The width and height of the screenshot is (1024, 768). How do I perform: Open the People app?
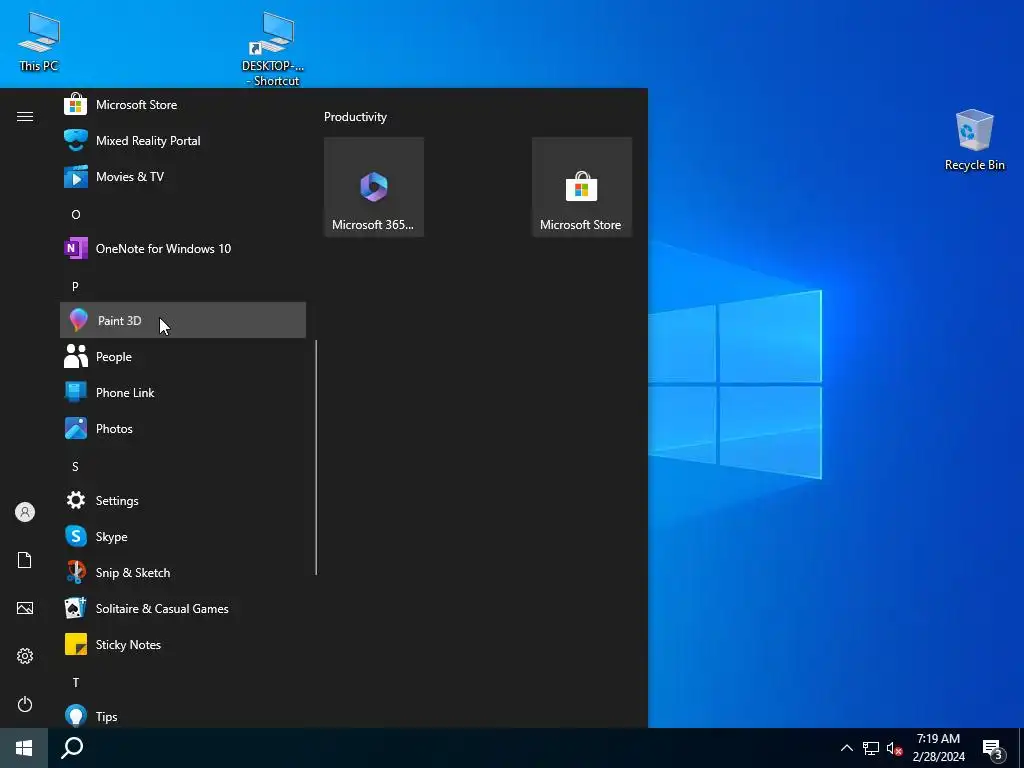(x=183, y=357)
